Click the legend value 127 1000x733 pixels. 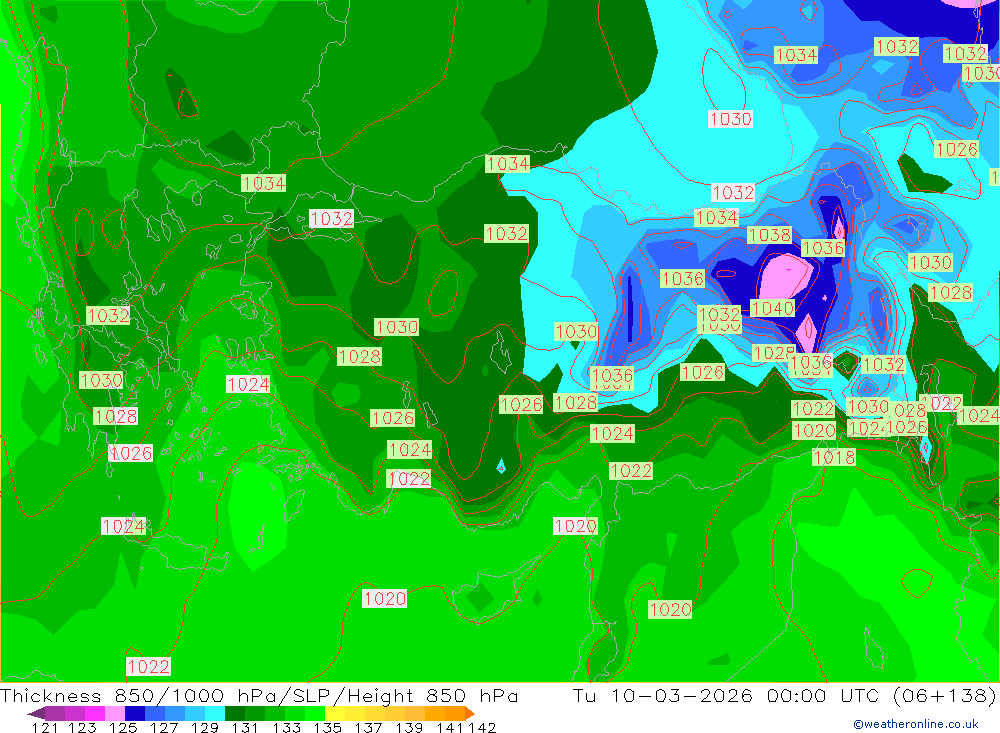point(164,727)
